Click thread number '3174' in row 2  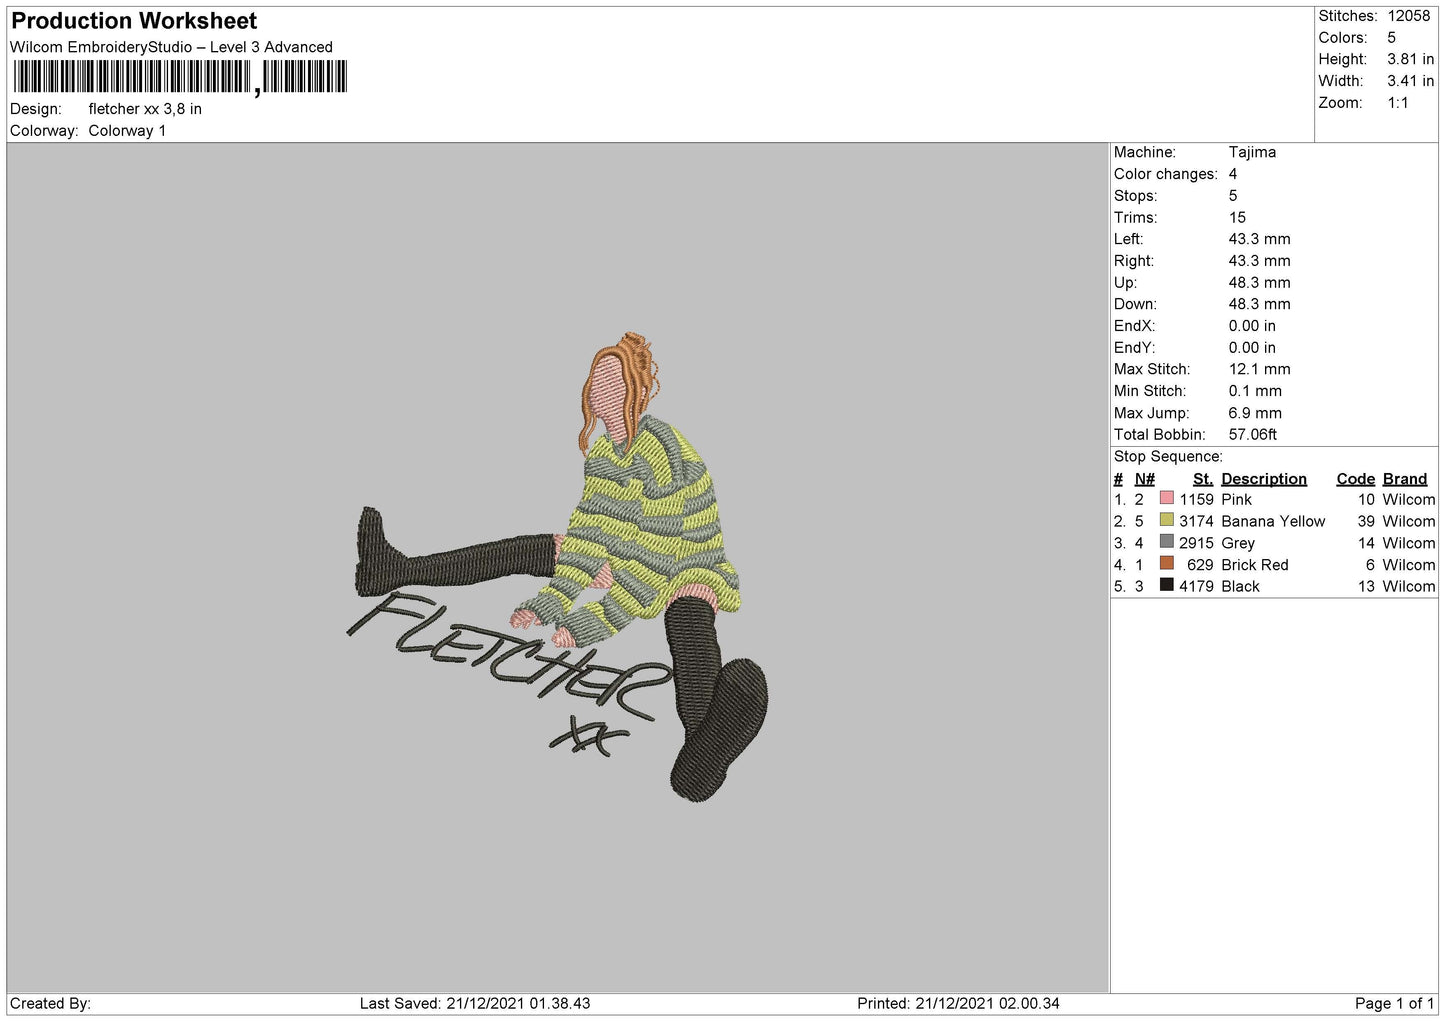pyautogui.click(x=1196, y=521)
